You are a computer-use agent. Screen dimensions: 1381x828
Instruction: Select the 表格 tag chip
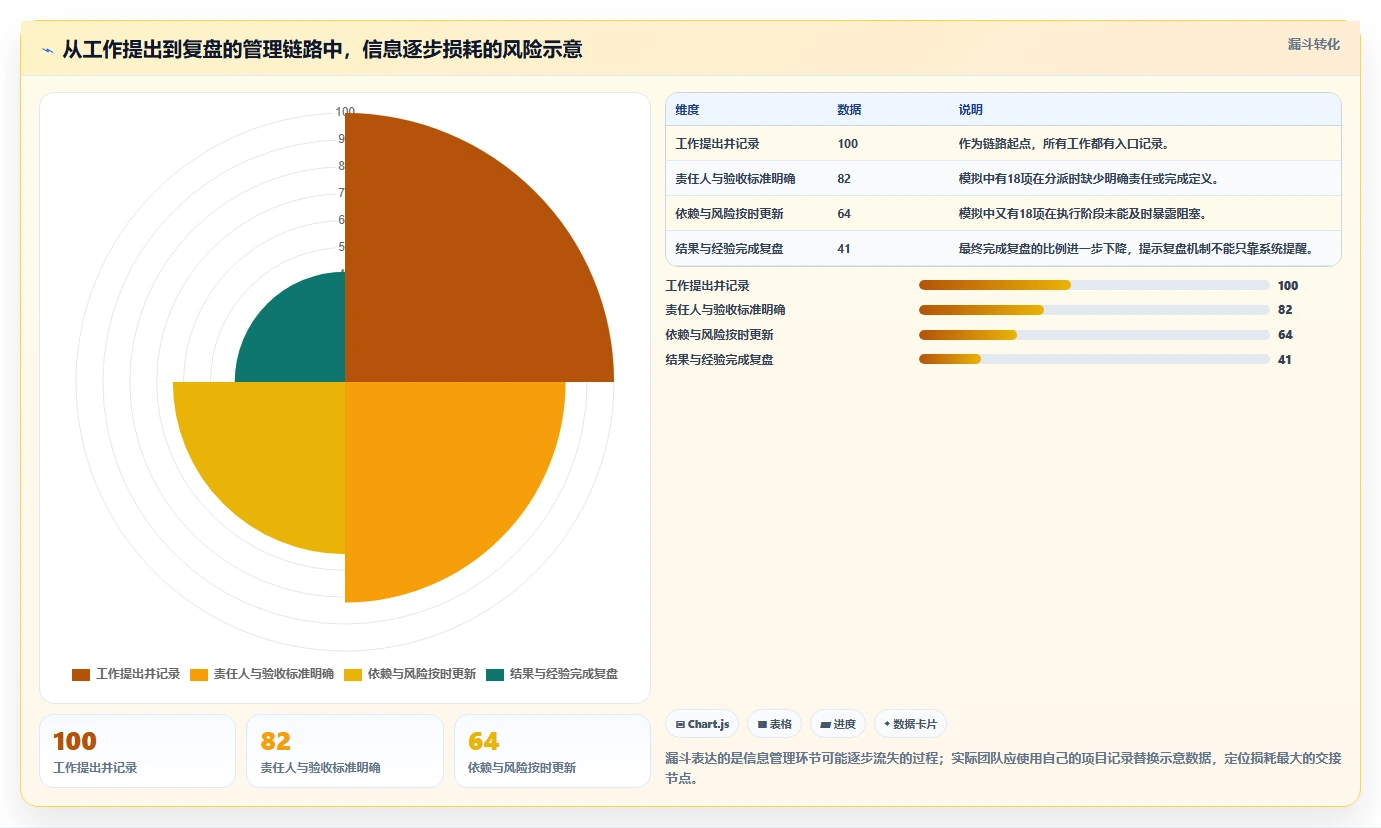pyautogui.click(x=774, y=724)
